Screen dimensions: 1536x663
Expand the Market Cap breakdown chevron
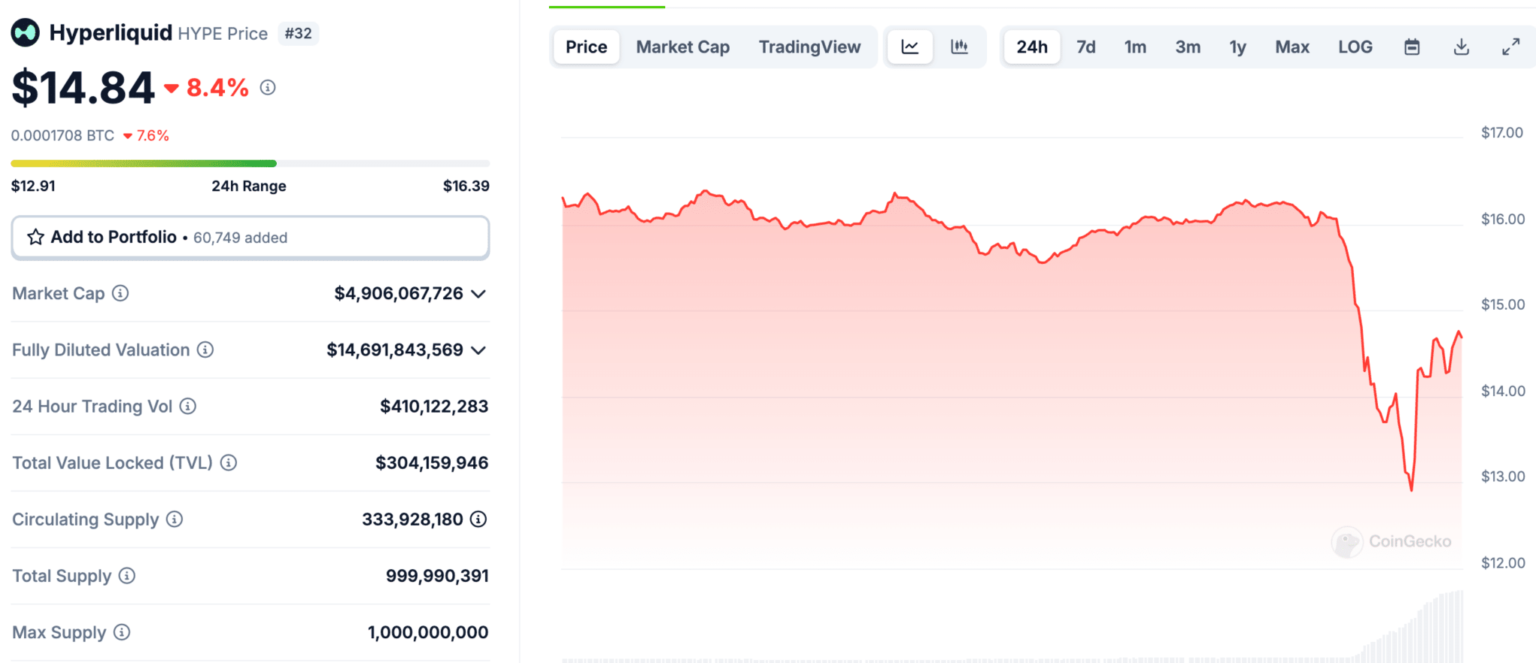pyautogui.click(x=478, y=293)
